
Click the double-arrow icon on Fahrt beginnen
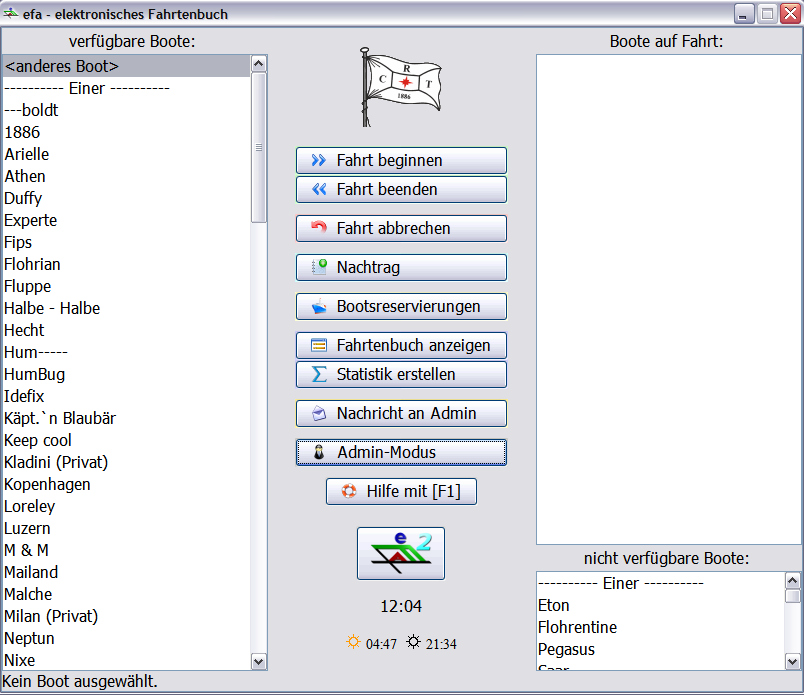click(x=319, y=160)
